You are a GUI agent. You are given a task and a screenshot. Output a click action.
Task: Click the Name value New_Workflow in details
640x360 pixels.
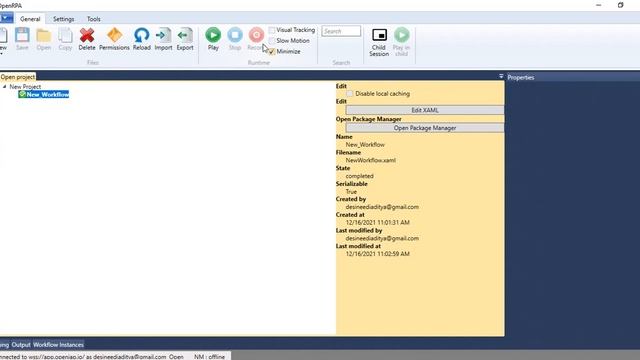point(365,144)
